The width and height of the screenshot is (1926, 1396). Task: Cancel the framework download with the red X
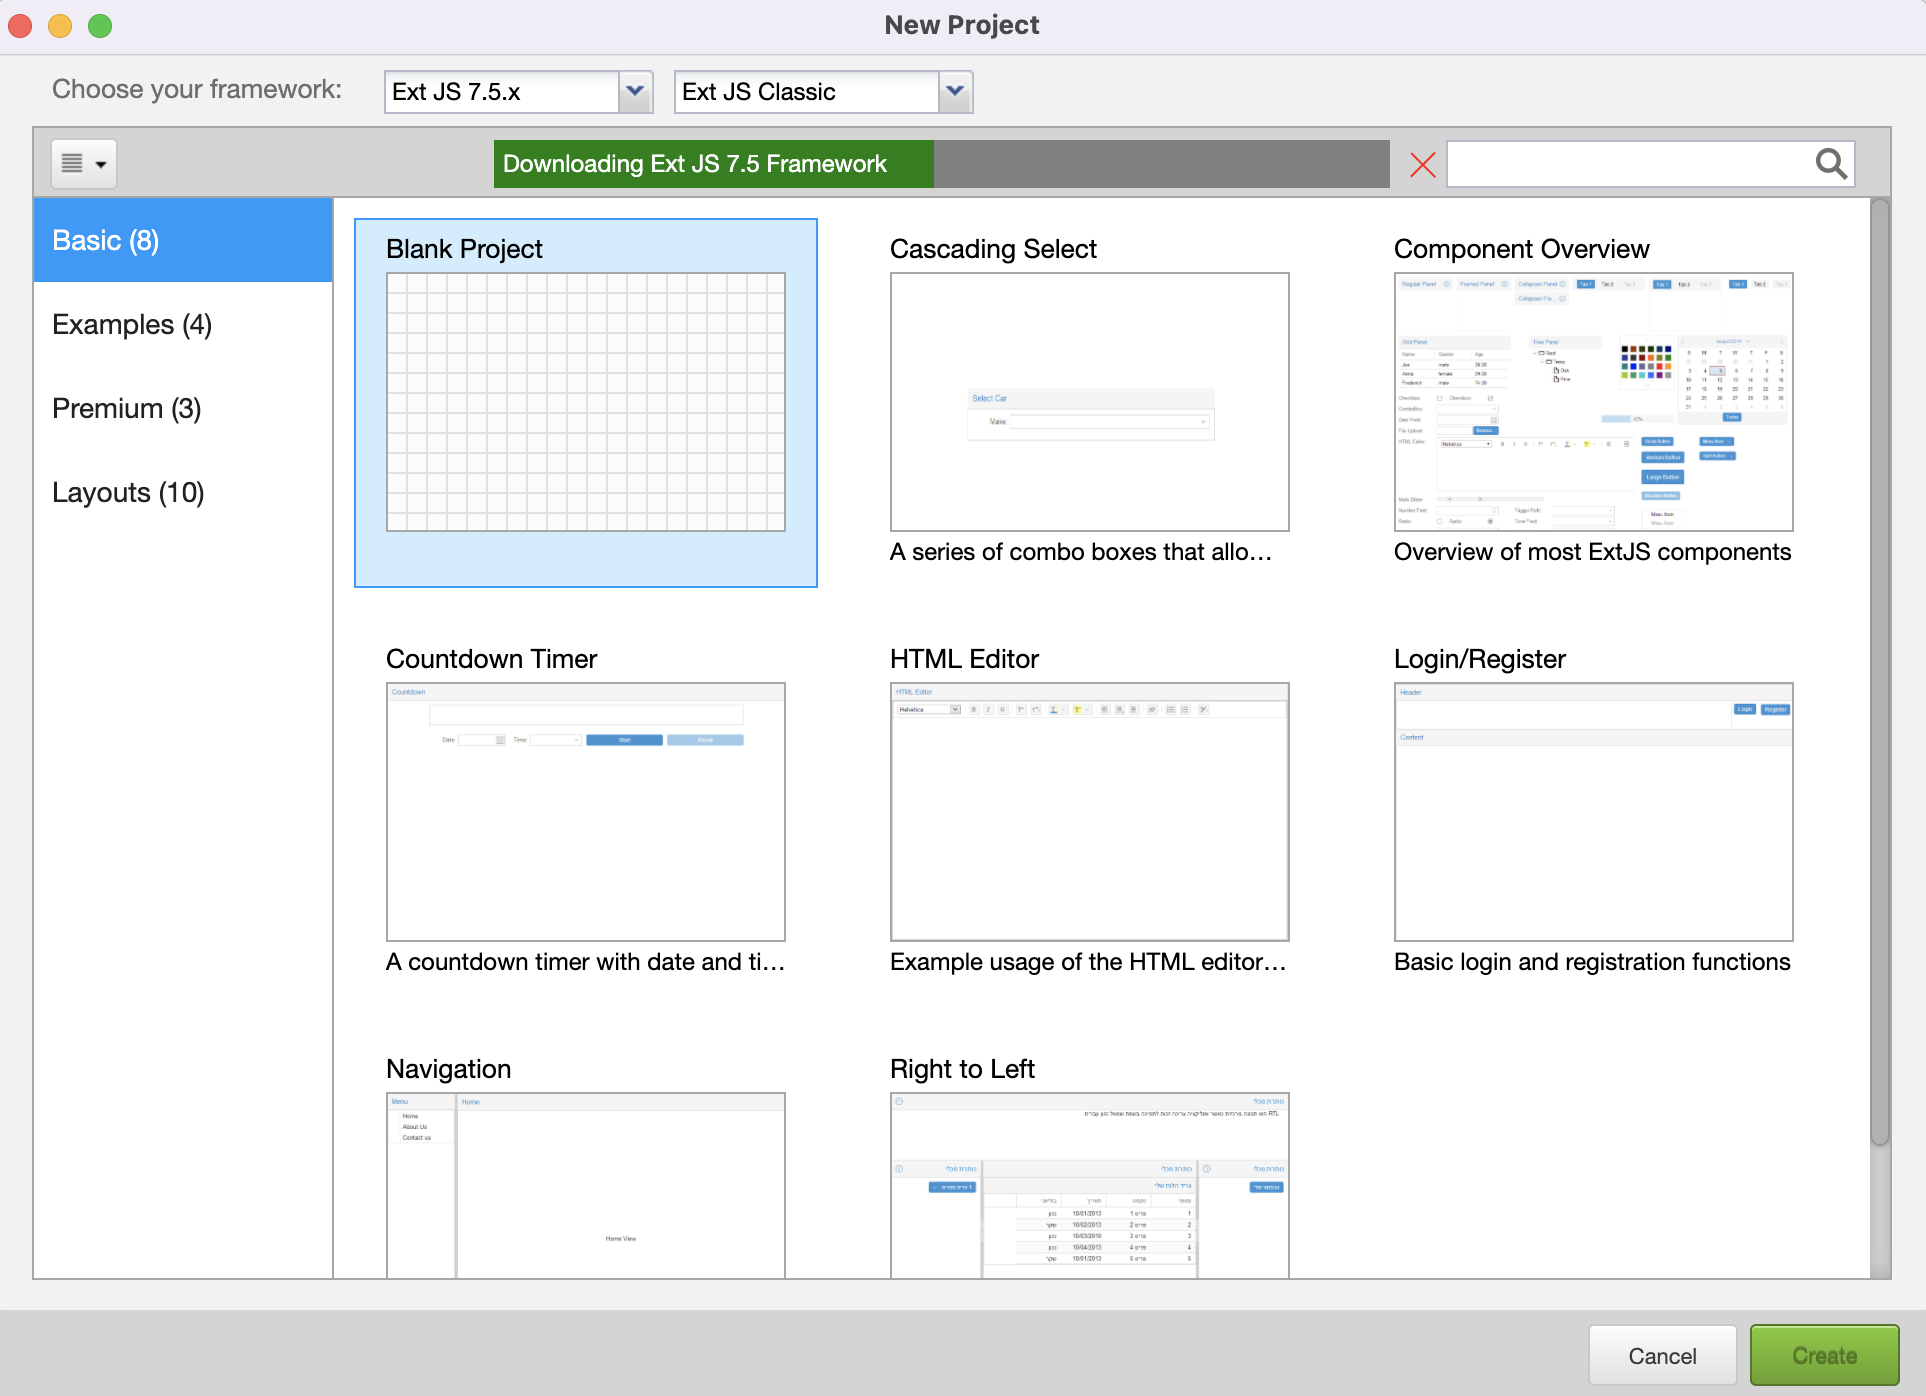[x=1422, y=164]
